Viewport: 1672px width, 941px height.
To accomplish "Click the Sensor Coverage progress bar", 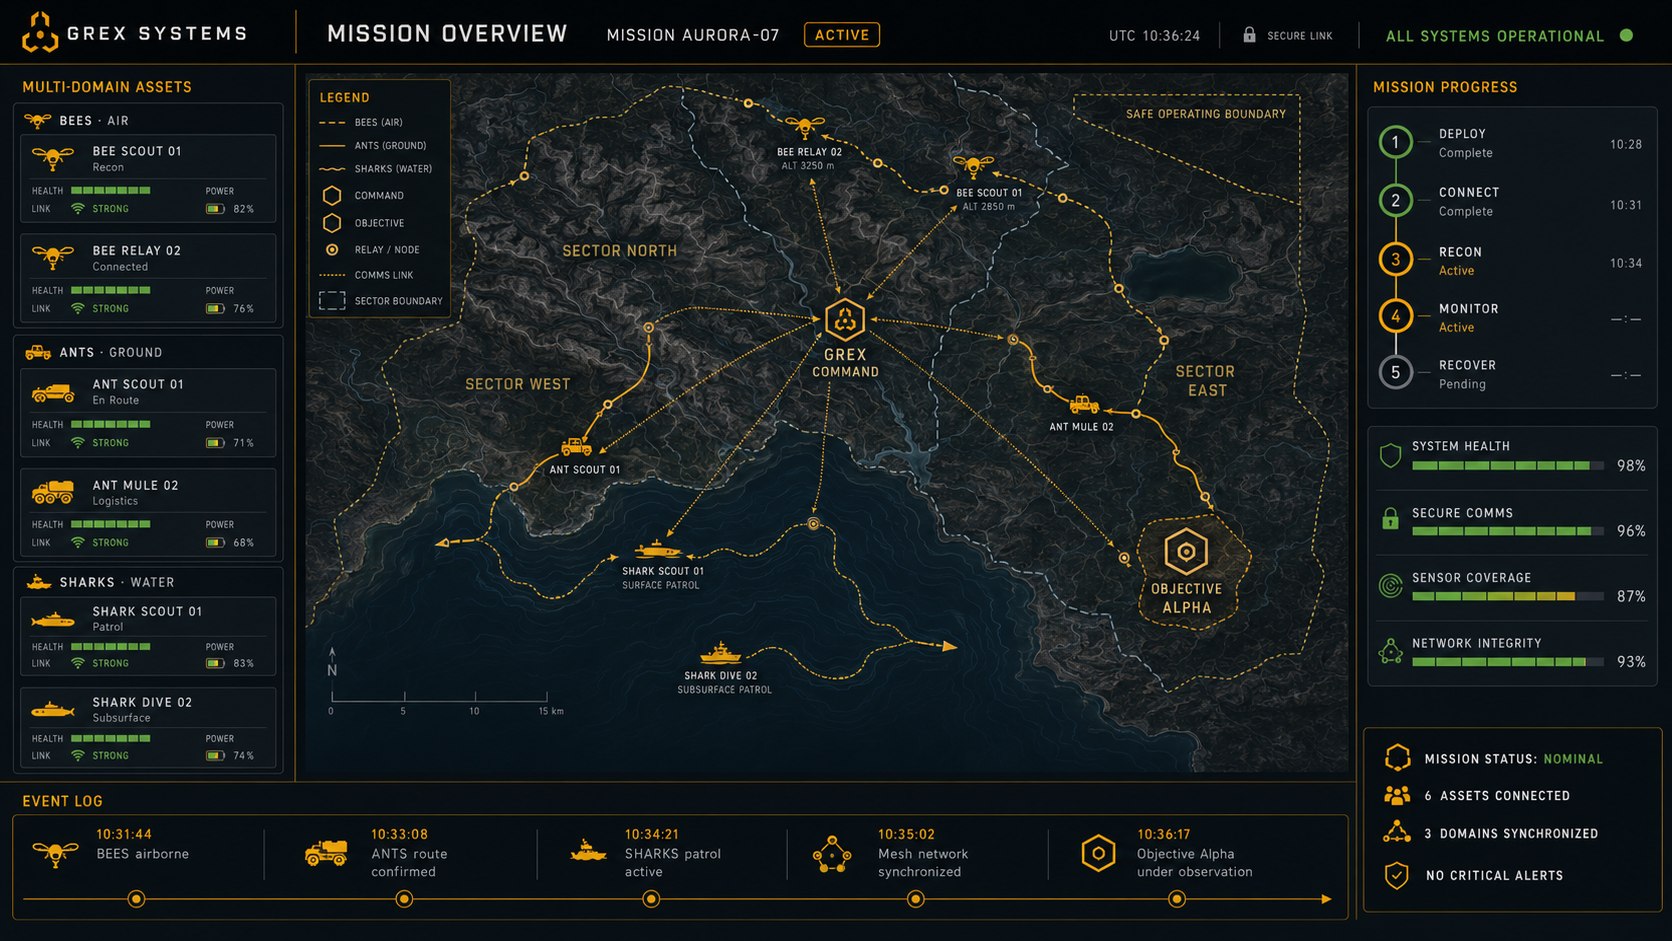I will coord(1507,597).
